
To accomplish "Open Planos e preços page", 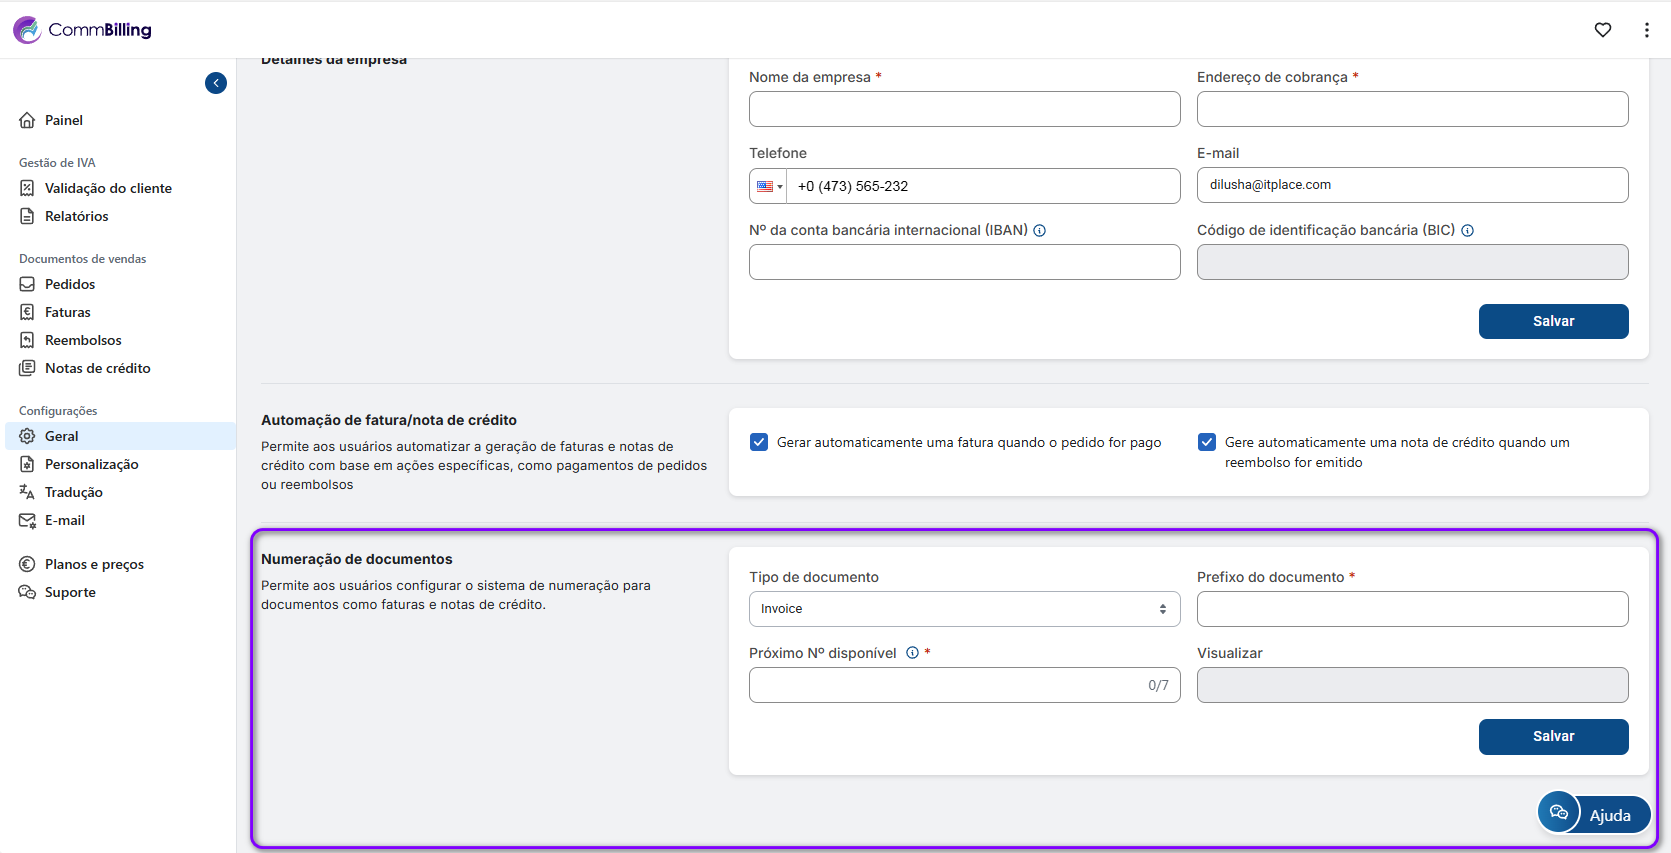I will pos(94,564).
